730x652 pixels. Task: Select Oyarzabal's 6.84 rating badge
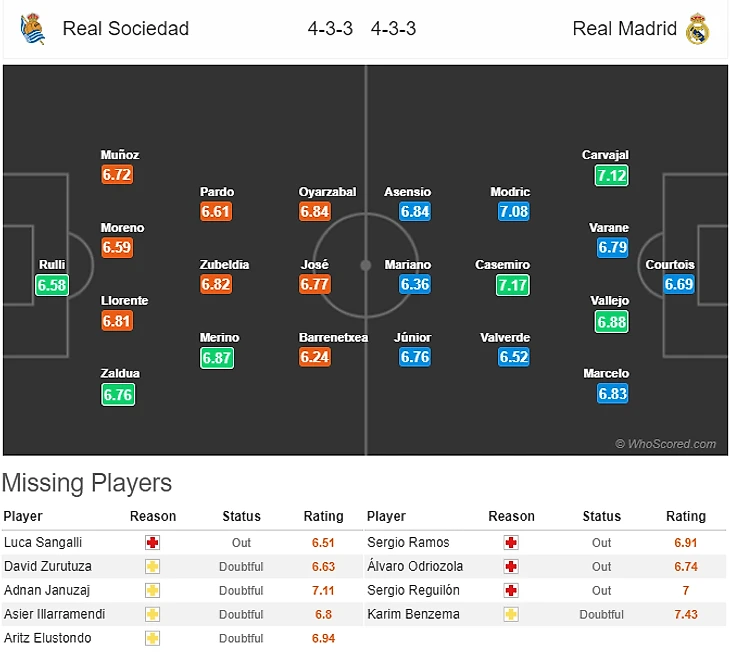pos(315,212)
